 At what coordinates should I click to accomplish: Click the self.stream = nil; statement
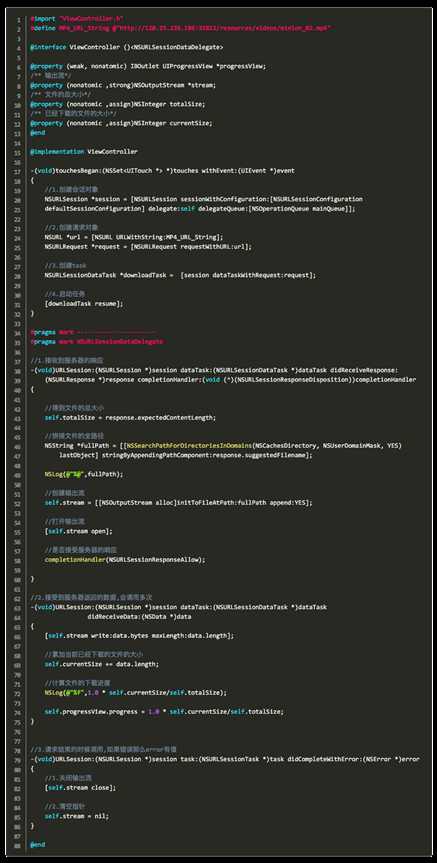coord(77,816)
